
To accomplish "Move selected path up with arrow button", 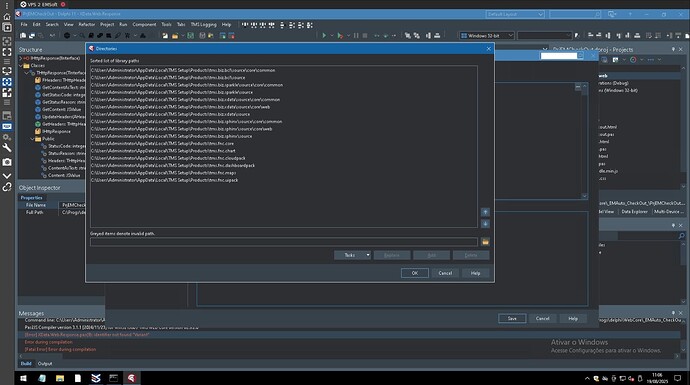I will click(485, 212).
